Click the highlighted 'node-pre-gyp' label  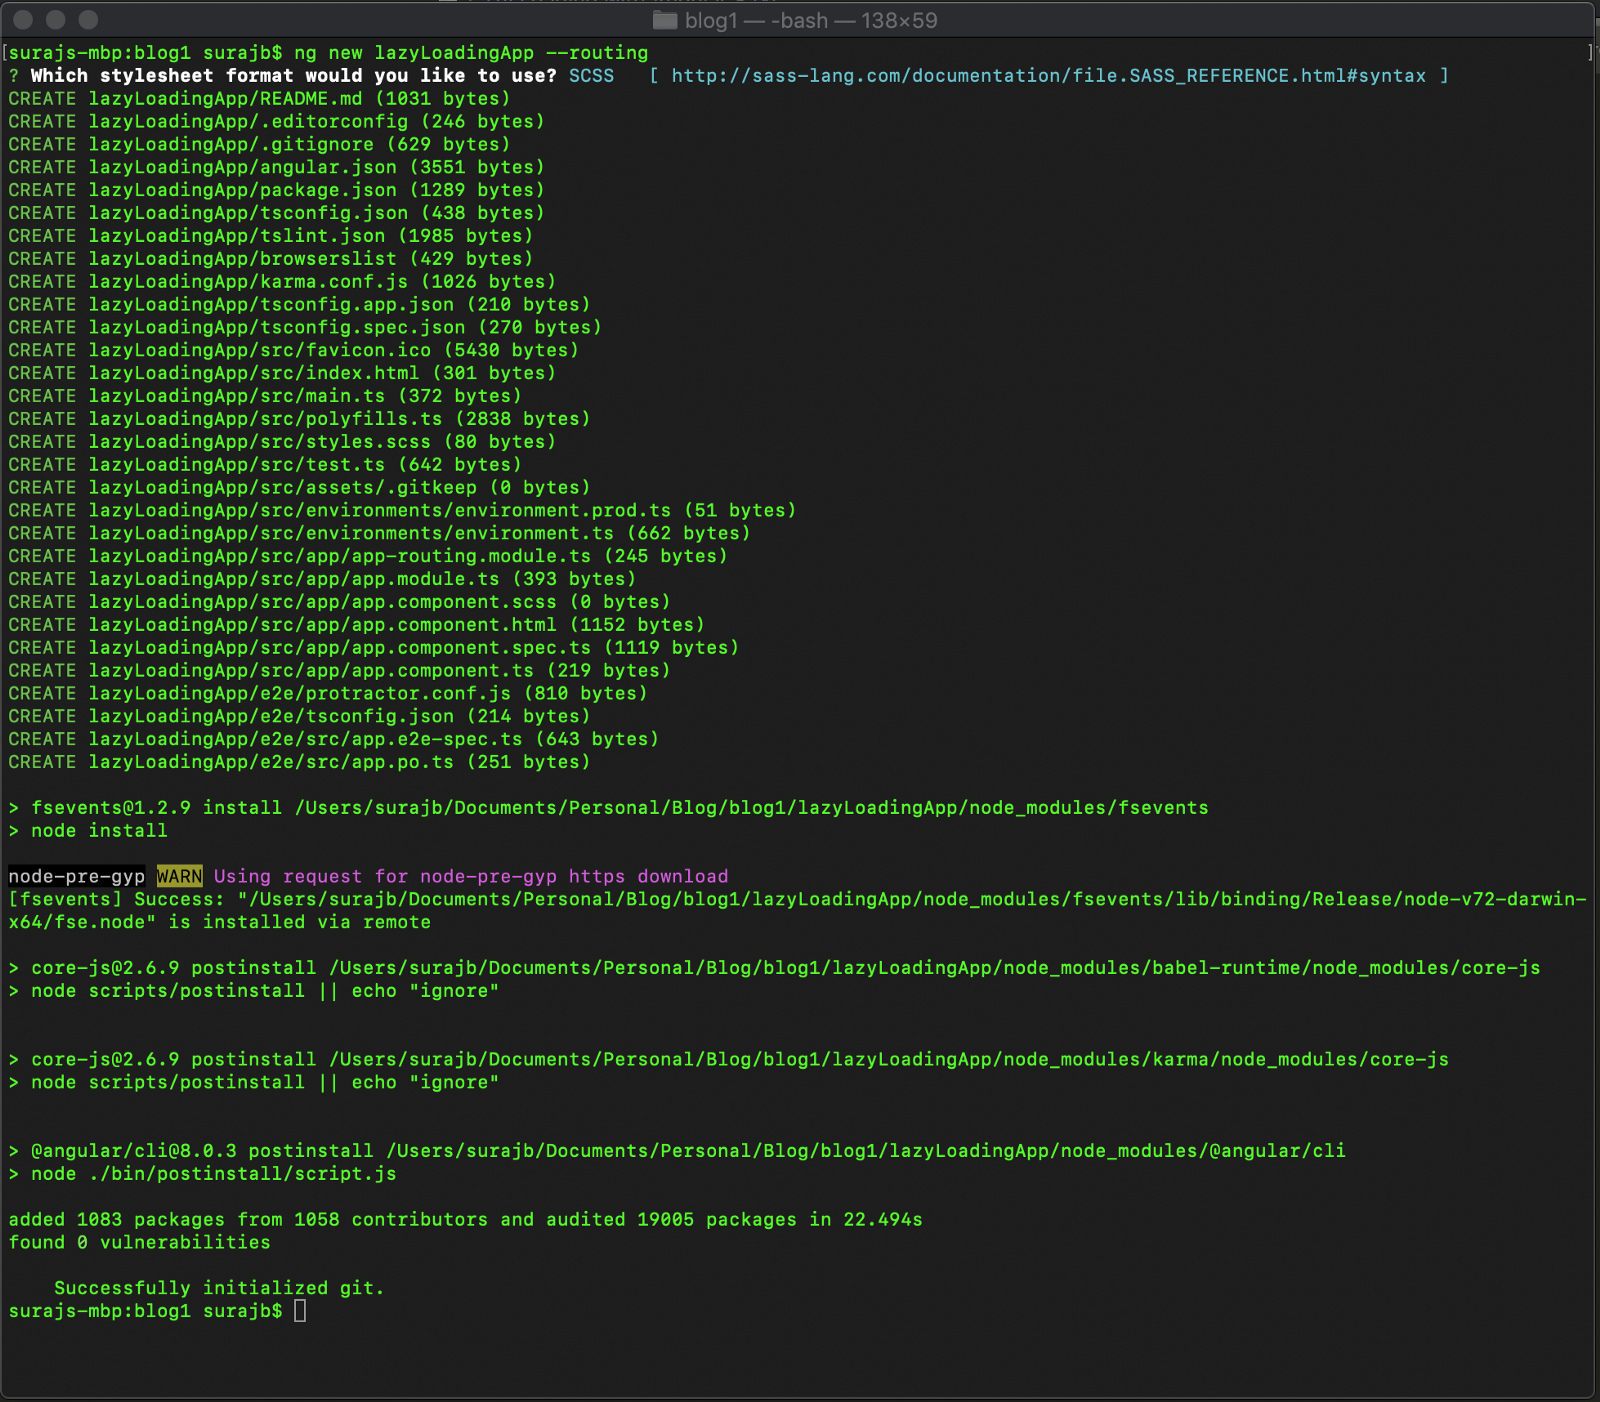click(77, 878)
